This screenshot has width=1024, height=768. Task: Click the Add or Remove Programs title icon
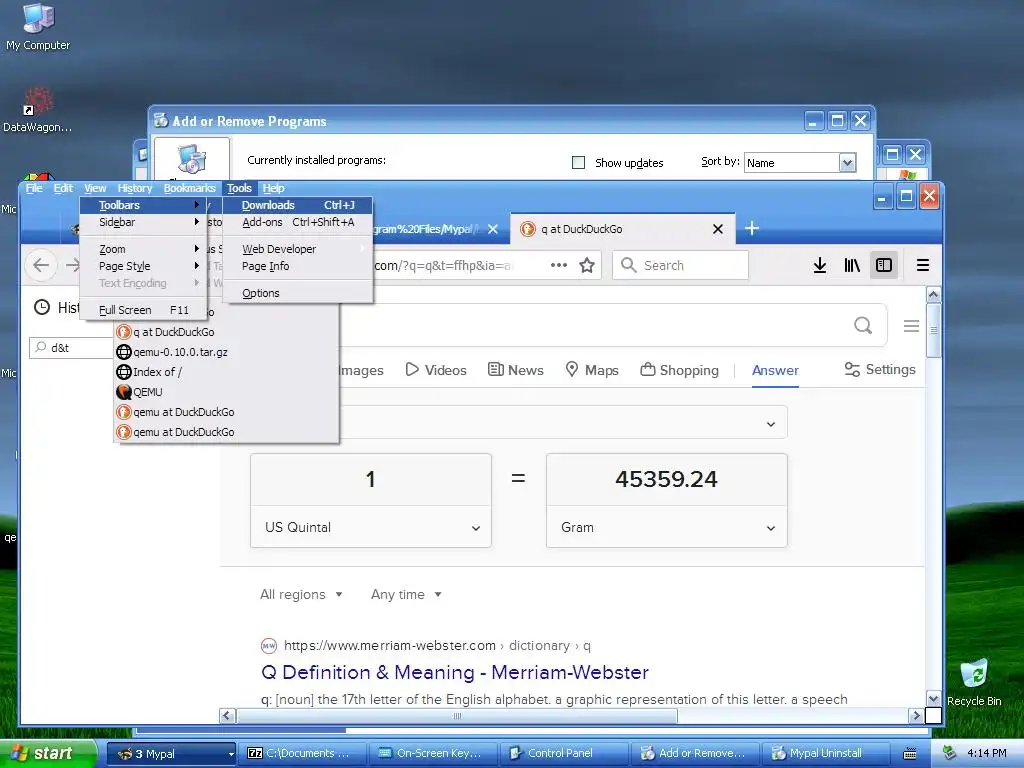coord(161,120)
